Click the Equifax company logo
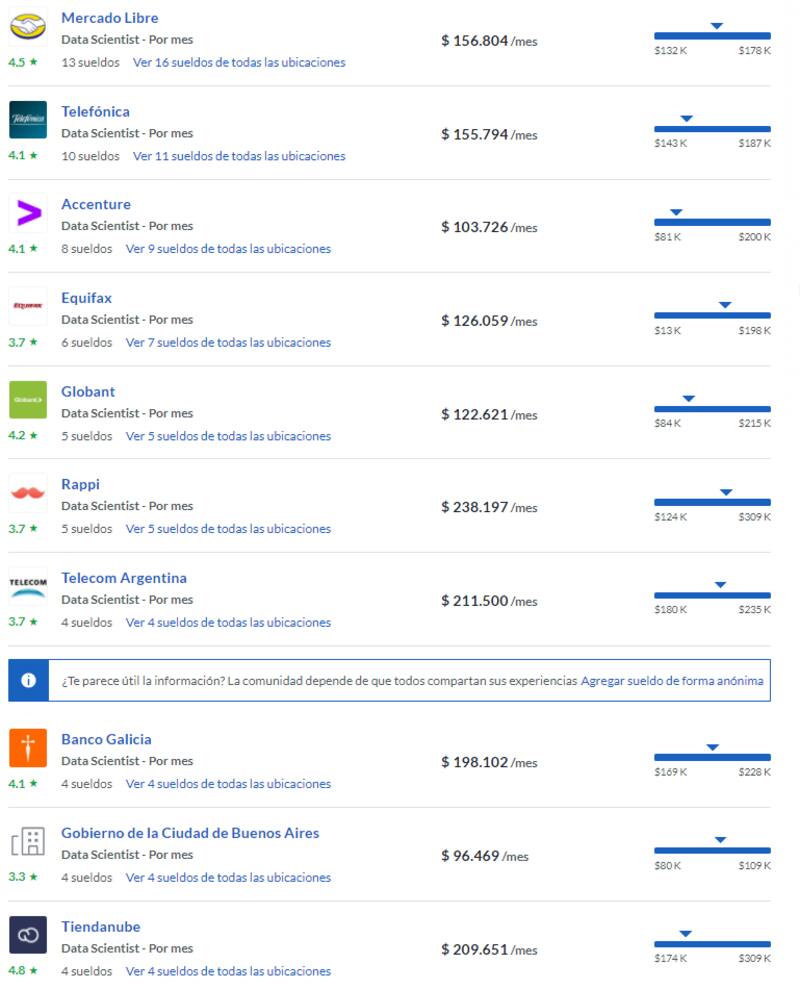Image resolution: width=800 pixels, height=989 pixels. click(x=27, y=307)
